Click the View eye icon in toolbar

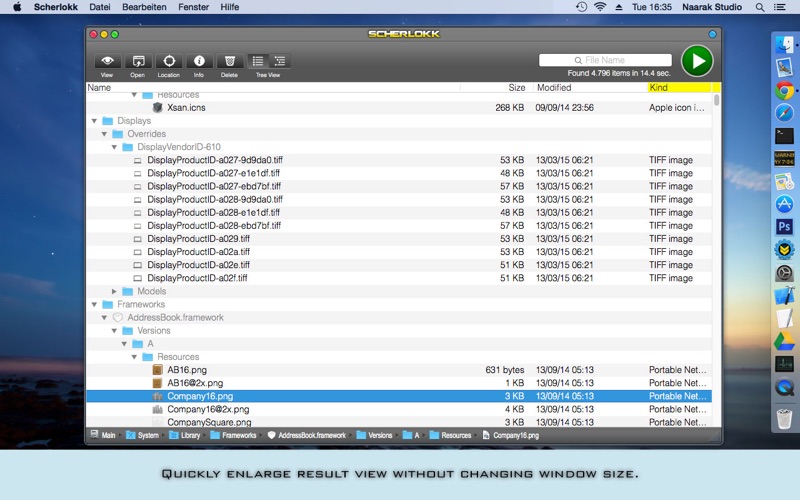tap(107, 61)
